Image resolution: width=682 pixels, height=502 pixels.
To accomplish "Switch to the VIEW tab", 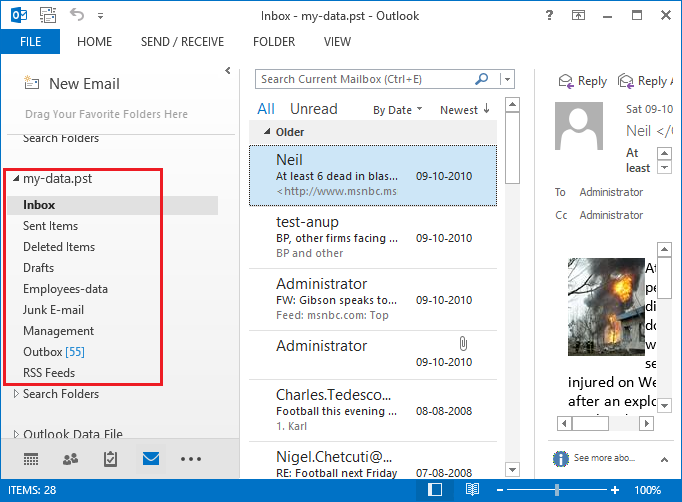I will pos(337,42).
